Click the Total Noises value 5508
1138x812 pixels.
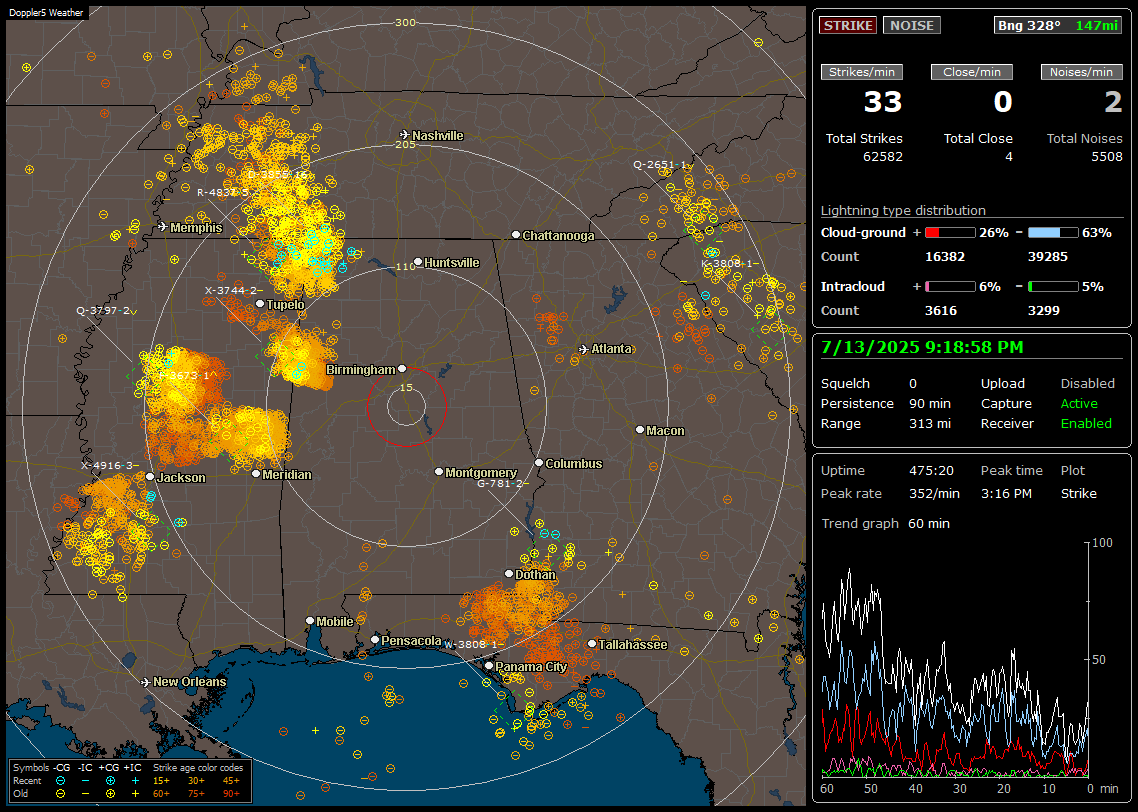click(1107, 156)
